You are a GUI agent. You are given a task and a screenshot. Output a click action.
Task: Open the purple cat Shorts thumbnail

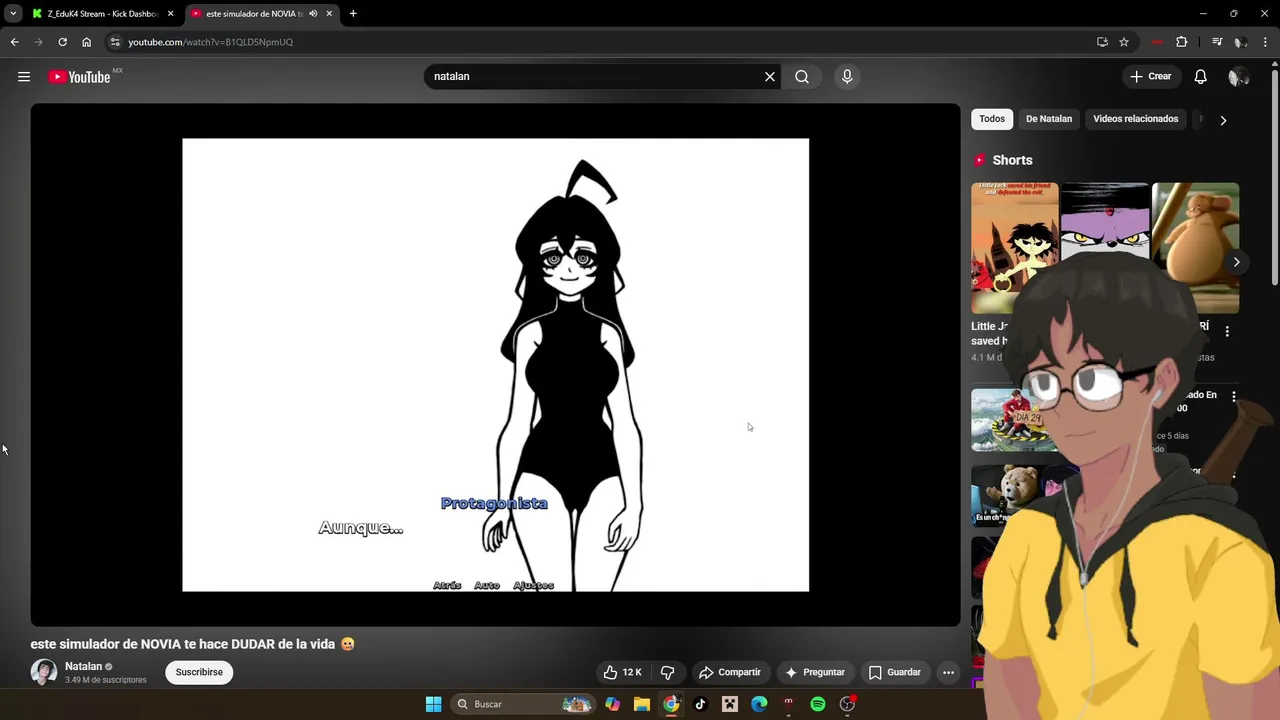pos(1105,225)
